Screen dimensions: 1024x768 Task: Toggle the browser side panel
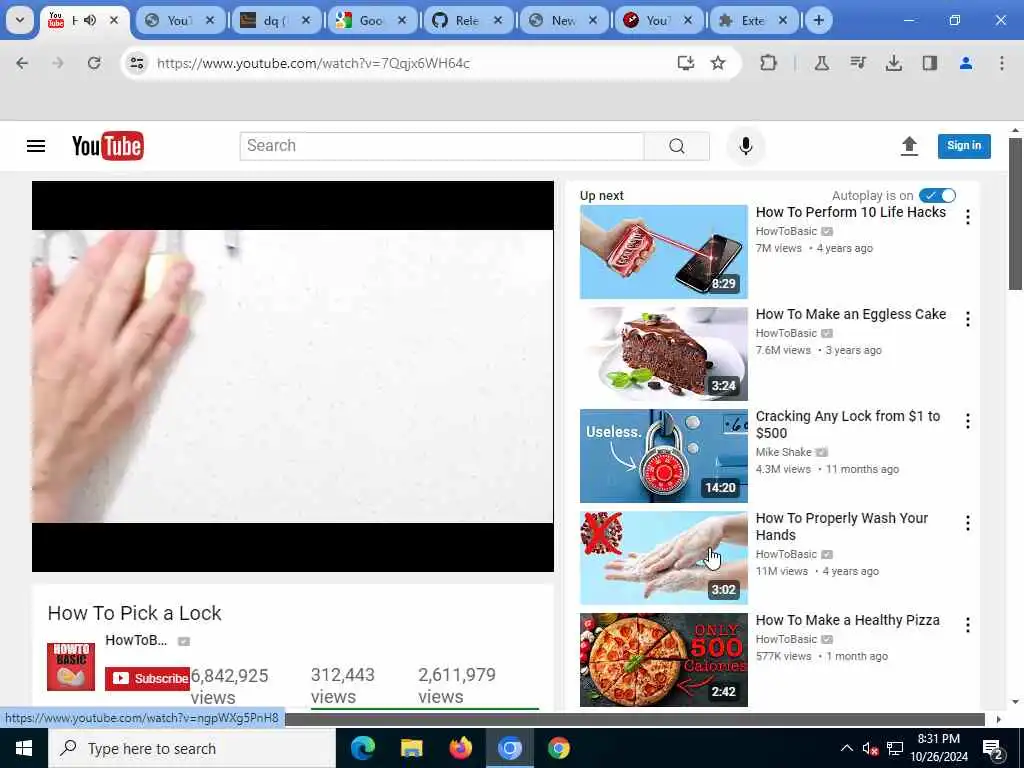[929, 63]
